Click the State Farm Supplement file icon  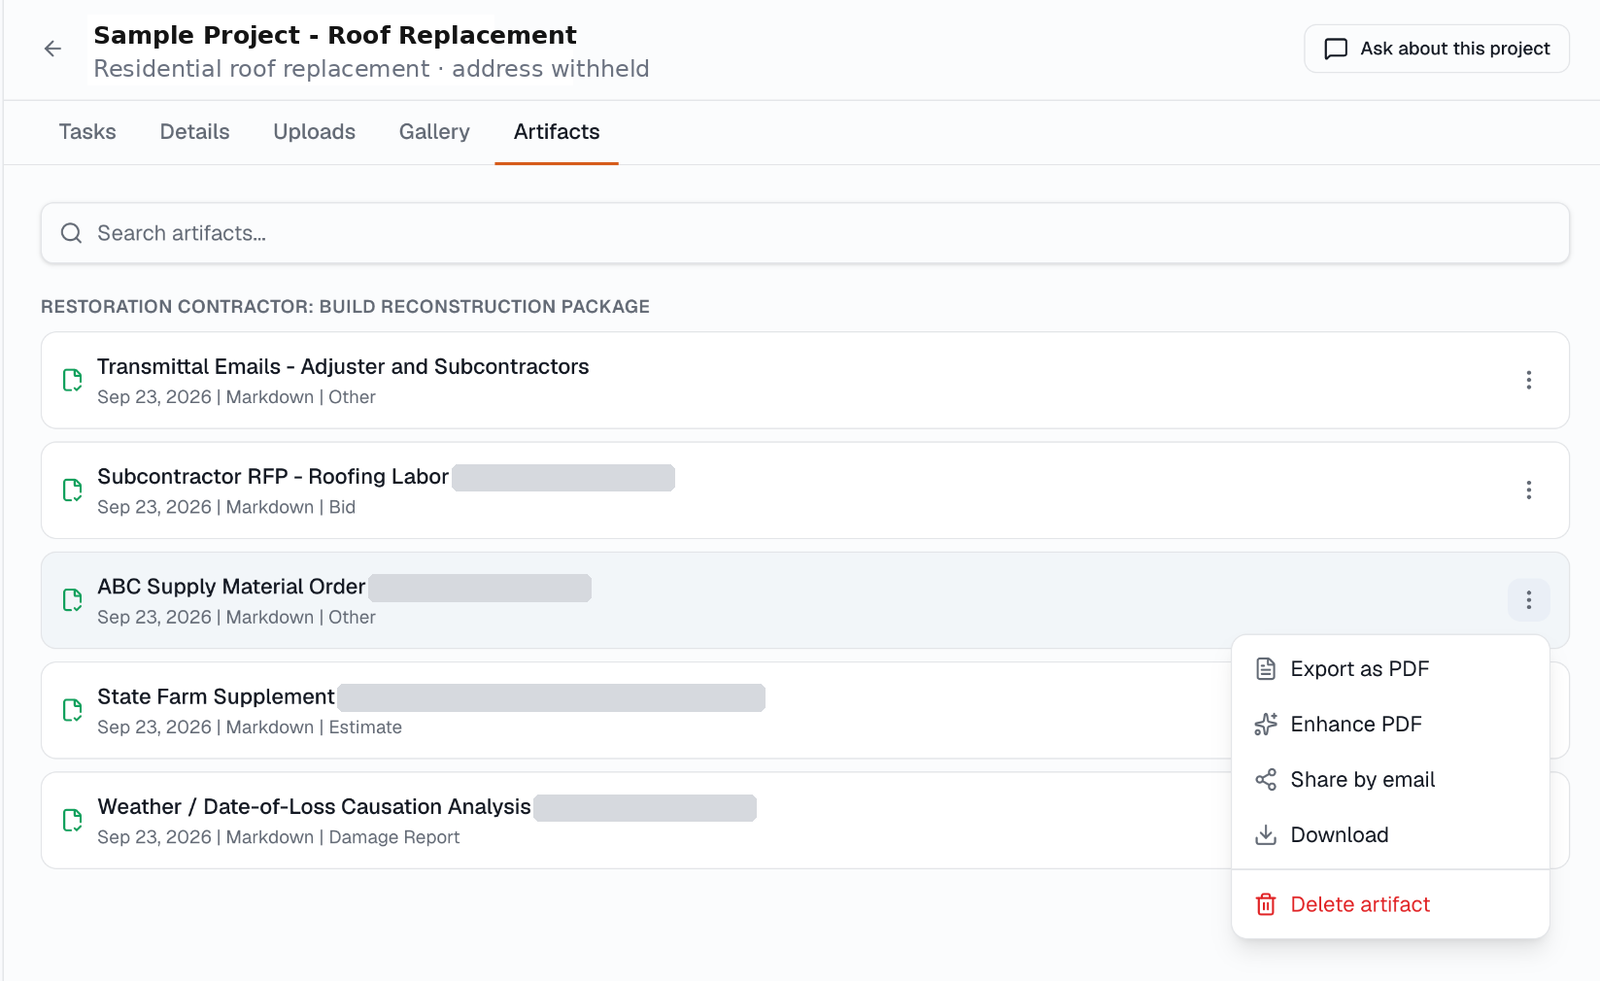tap(72, 710)
